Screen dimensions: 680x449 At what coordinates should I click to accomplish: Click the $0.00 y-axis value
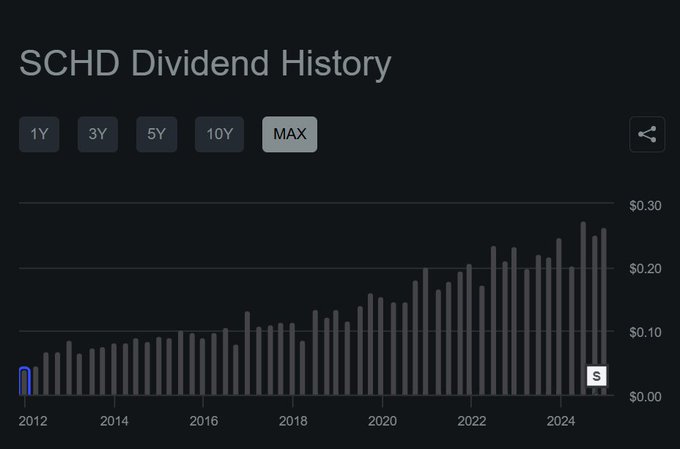click(645, 397)
